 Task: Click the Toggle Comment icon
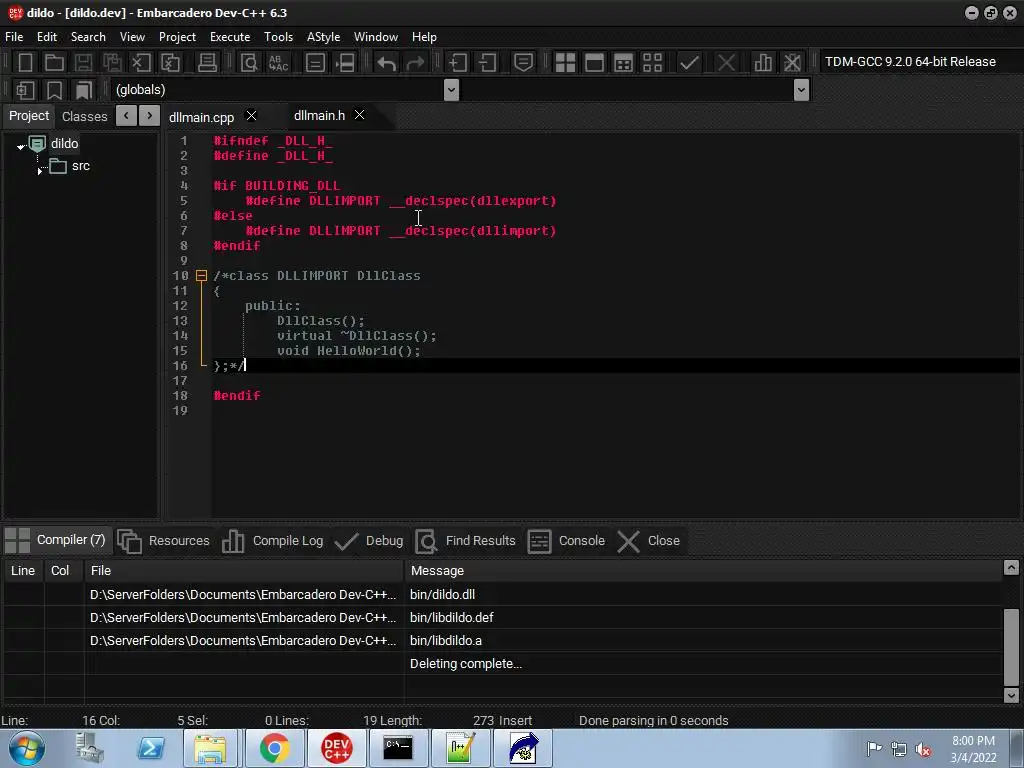523,63
